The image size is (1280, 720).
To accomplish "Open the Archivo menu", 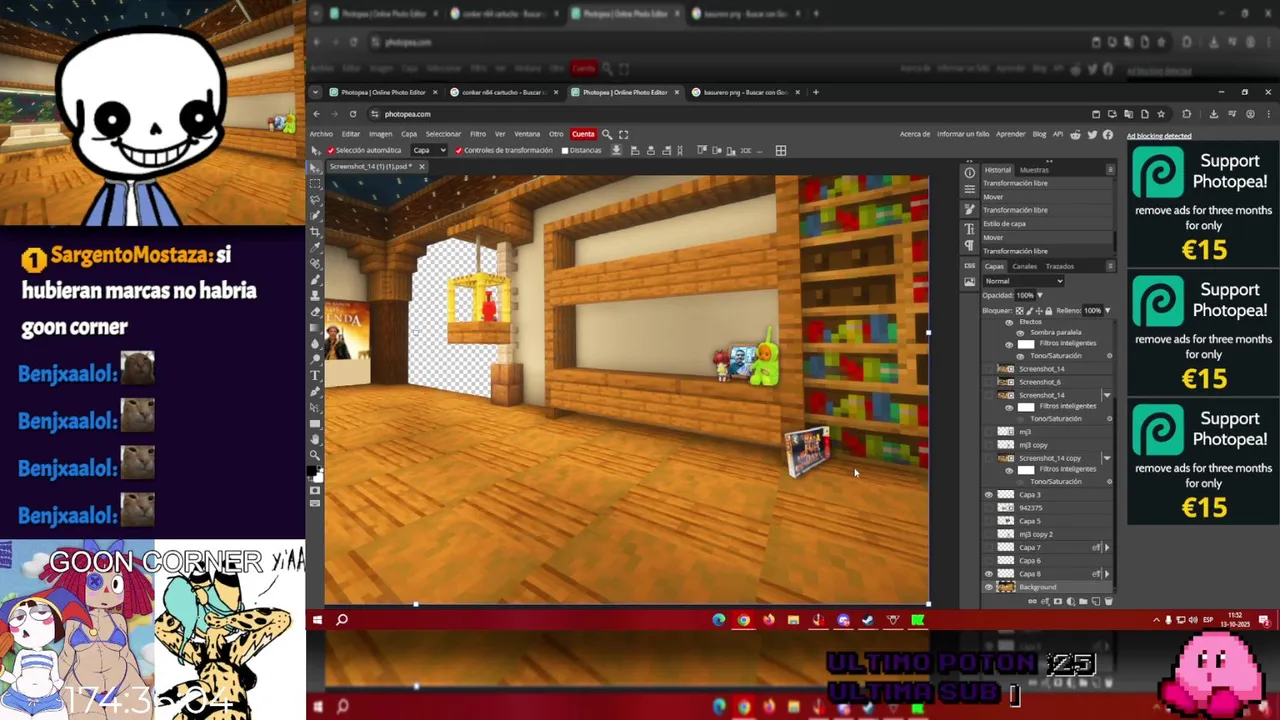I will click(321, 134).
